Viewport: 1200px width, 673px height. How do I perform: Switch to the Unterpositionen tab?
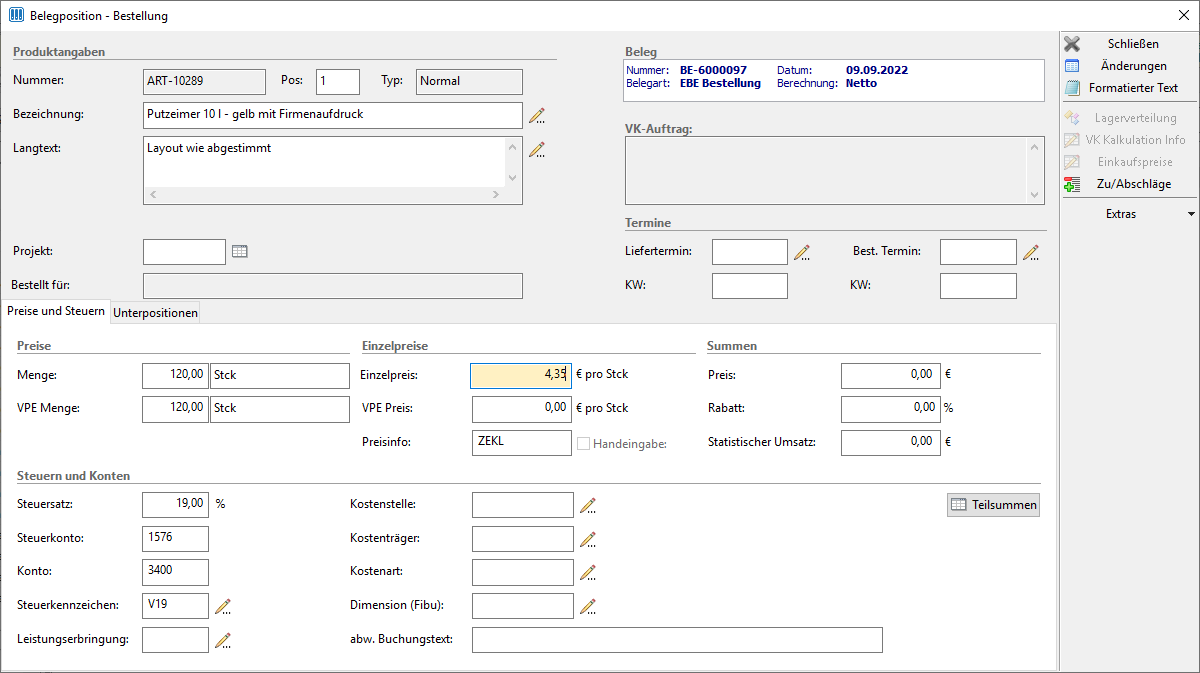pos(155,313)
